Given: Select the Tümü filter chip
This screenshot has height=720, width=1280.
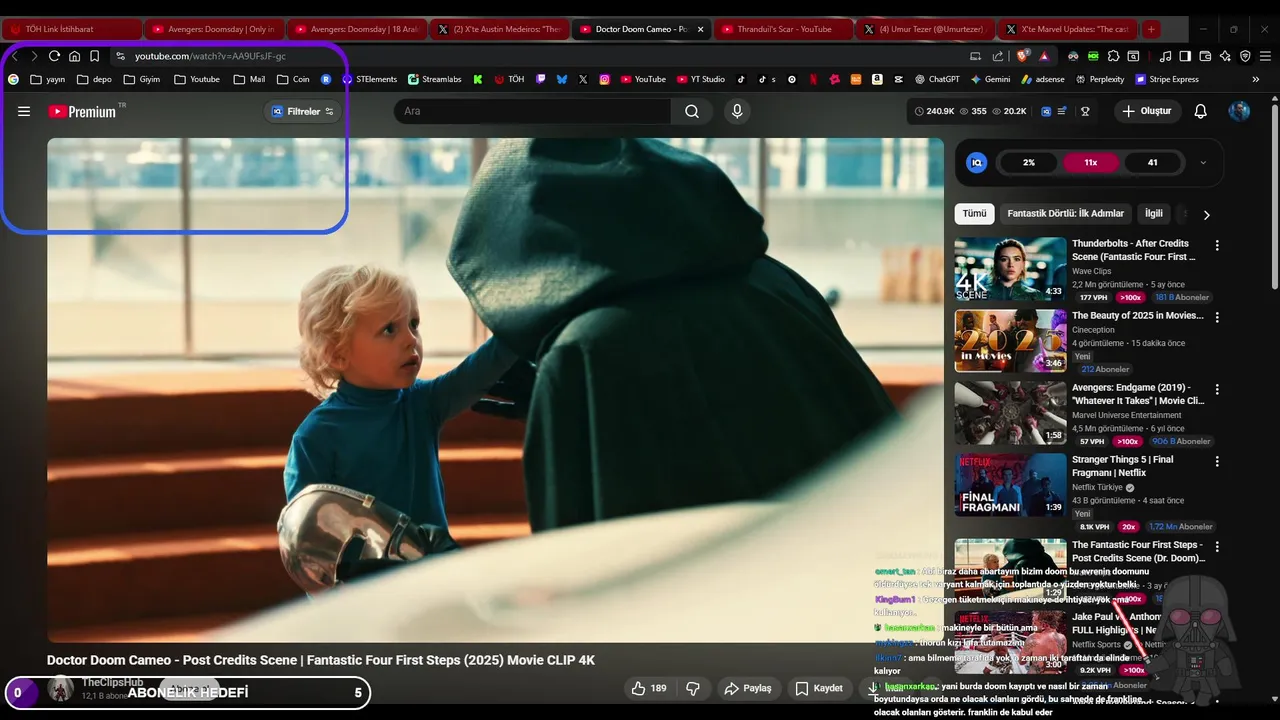Looking at the screenshot, I should [x=974, y=213].
